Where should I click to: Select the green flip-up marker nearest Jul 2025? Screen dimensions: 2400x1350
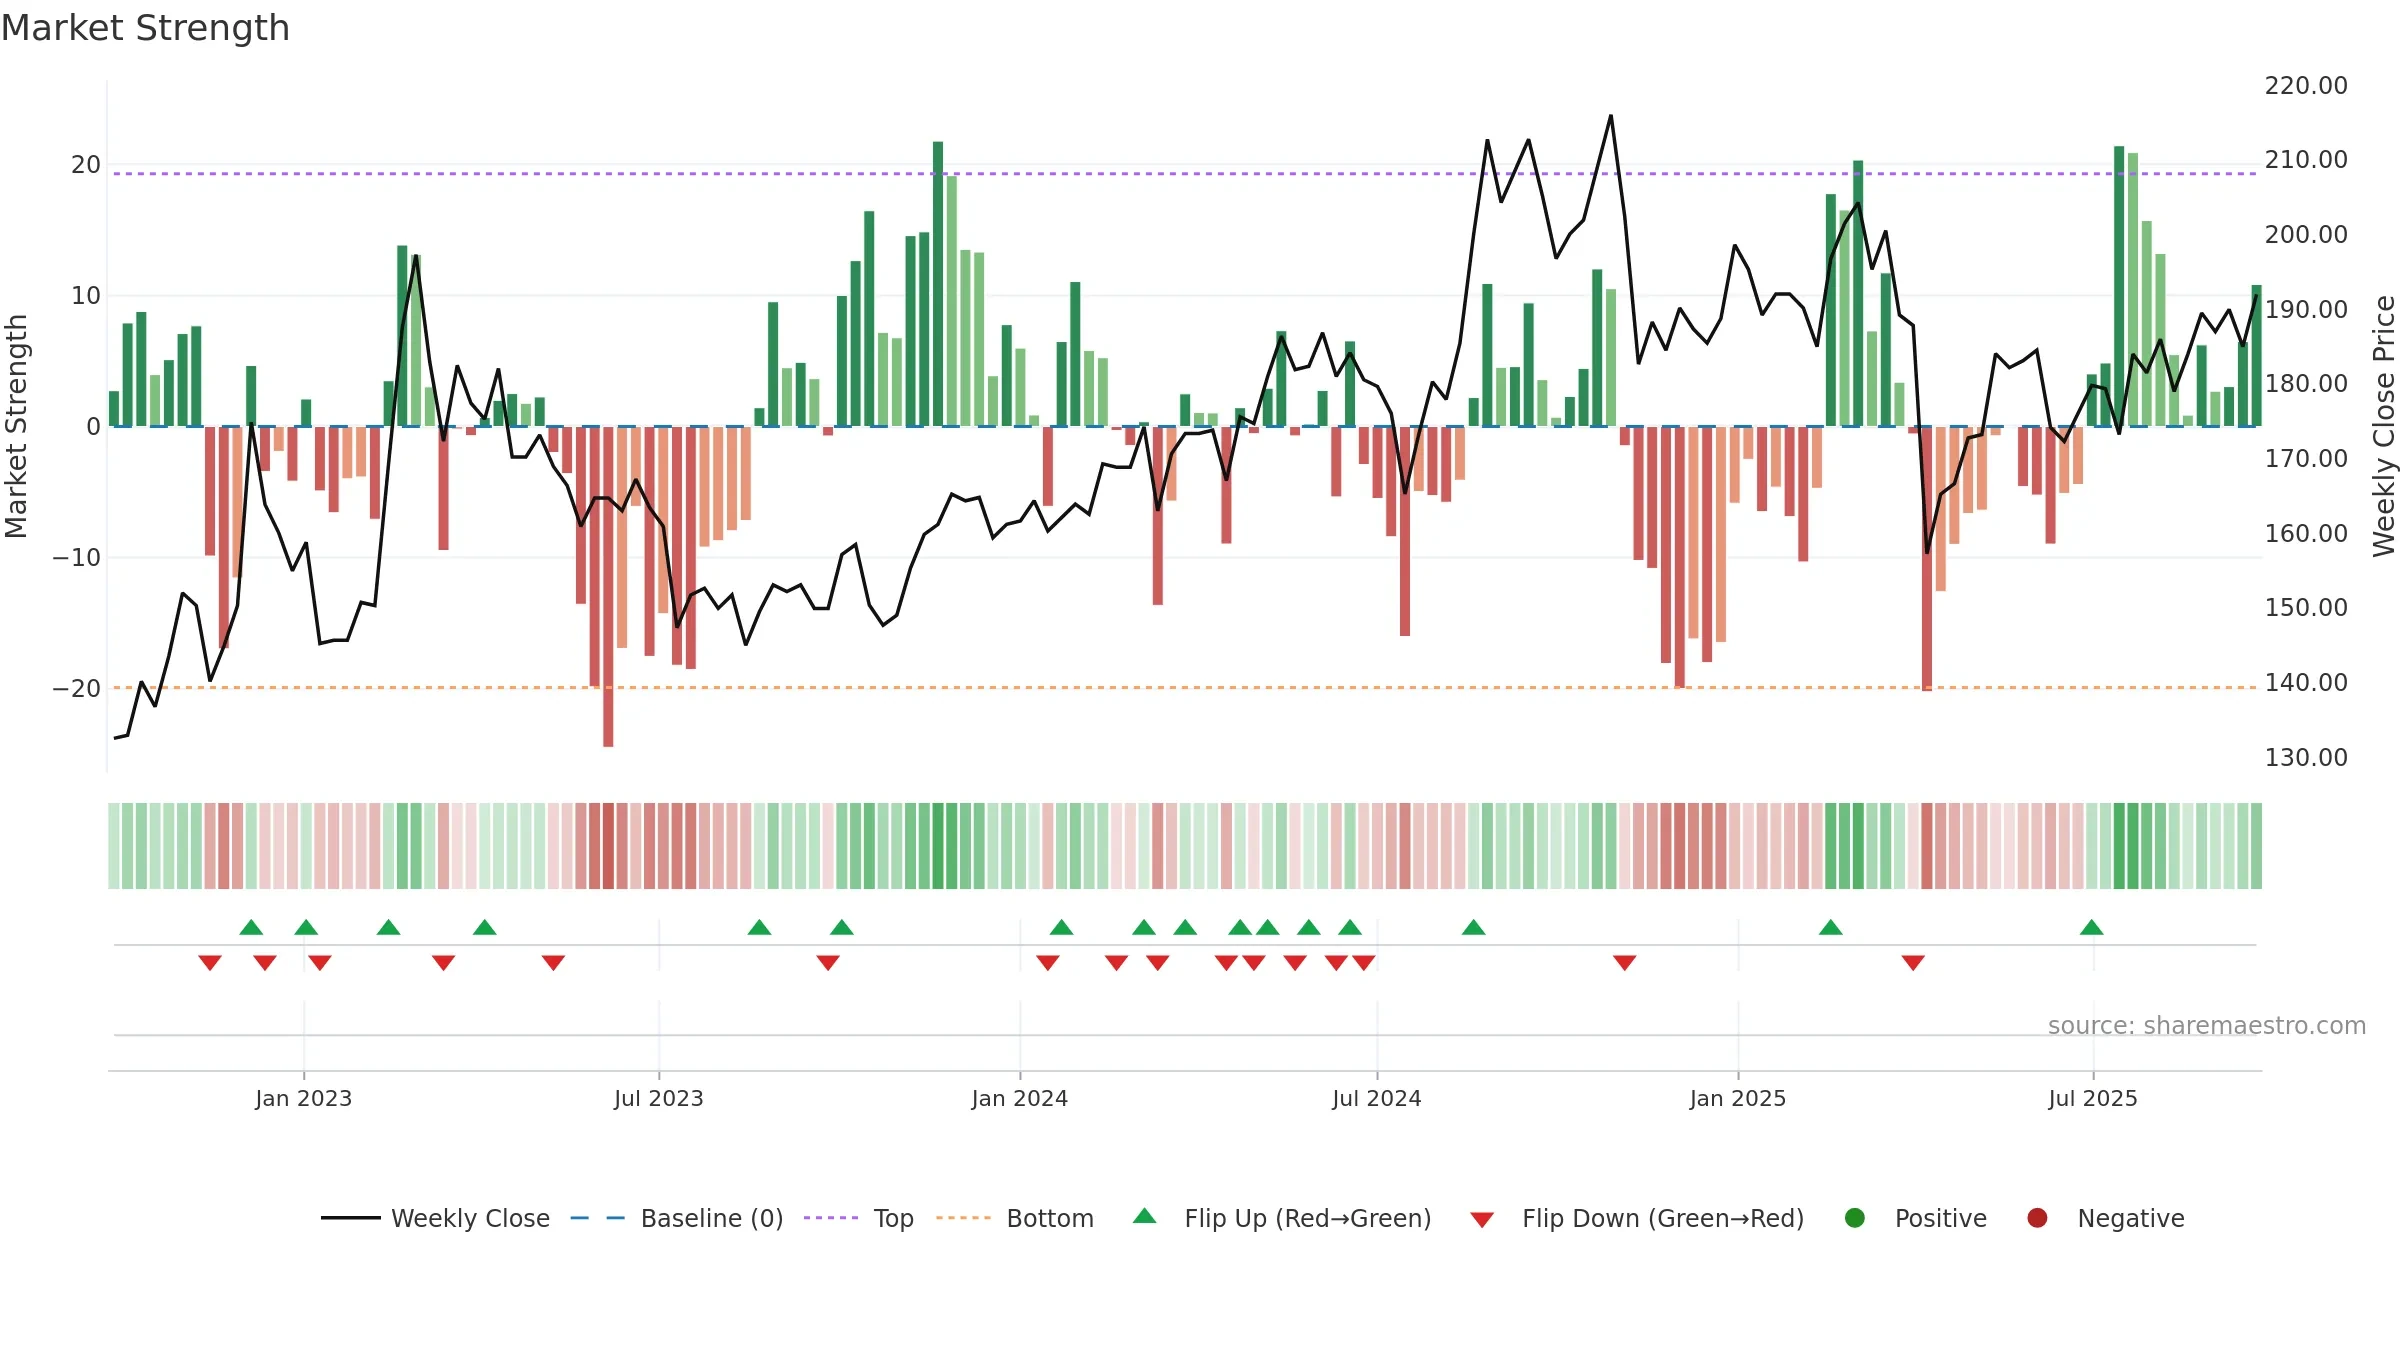(x=2092, y=927)
